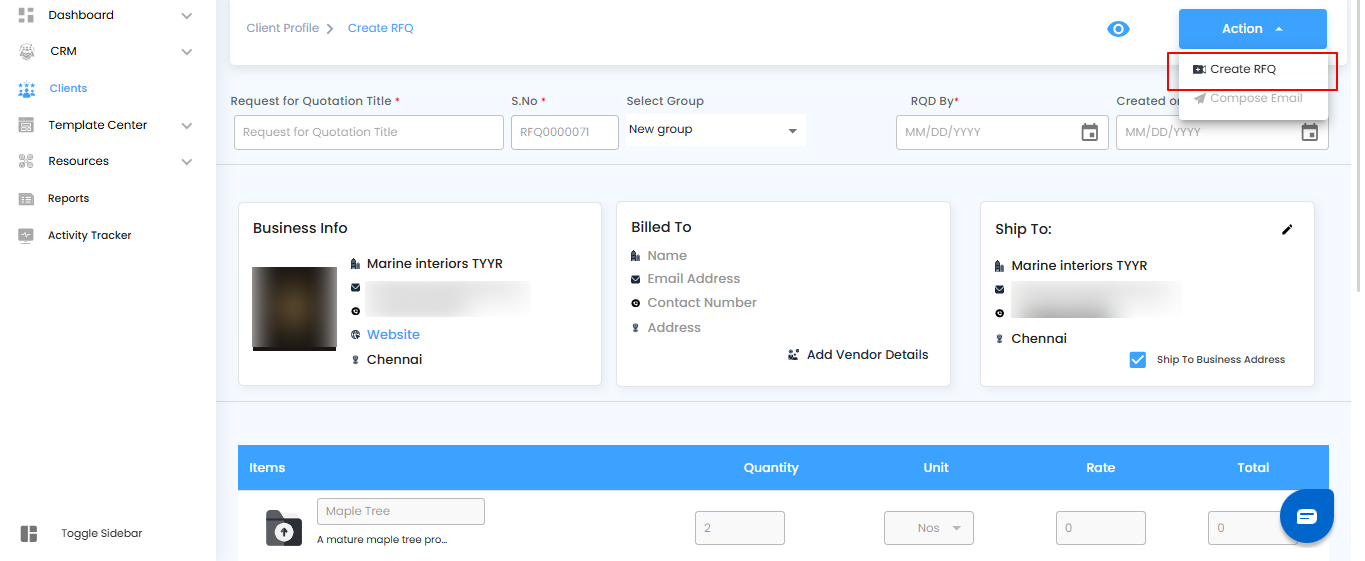Click the eye preview icon
This screenshot has width=1365, height=561.
pyautogui.click(x=1118, y=29)
